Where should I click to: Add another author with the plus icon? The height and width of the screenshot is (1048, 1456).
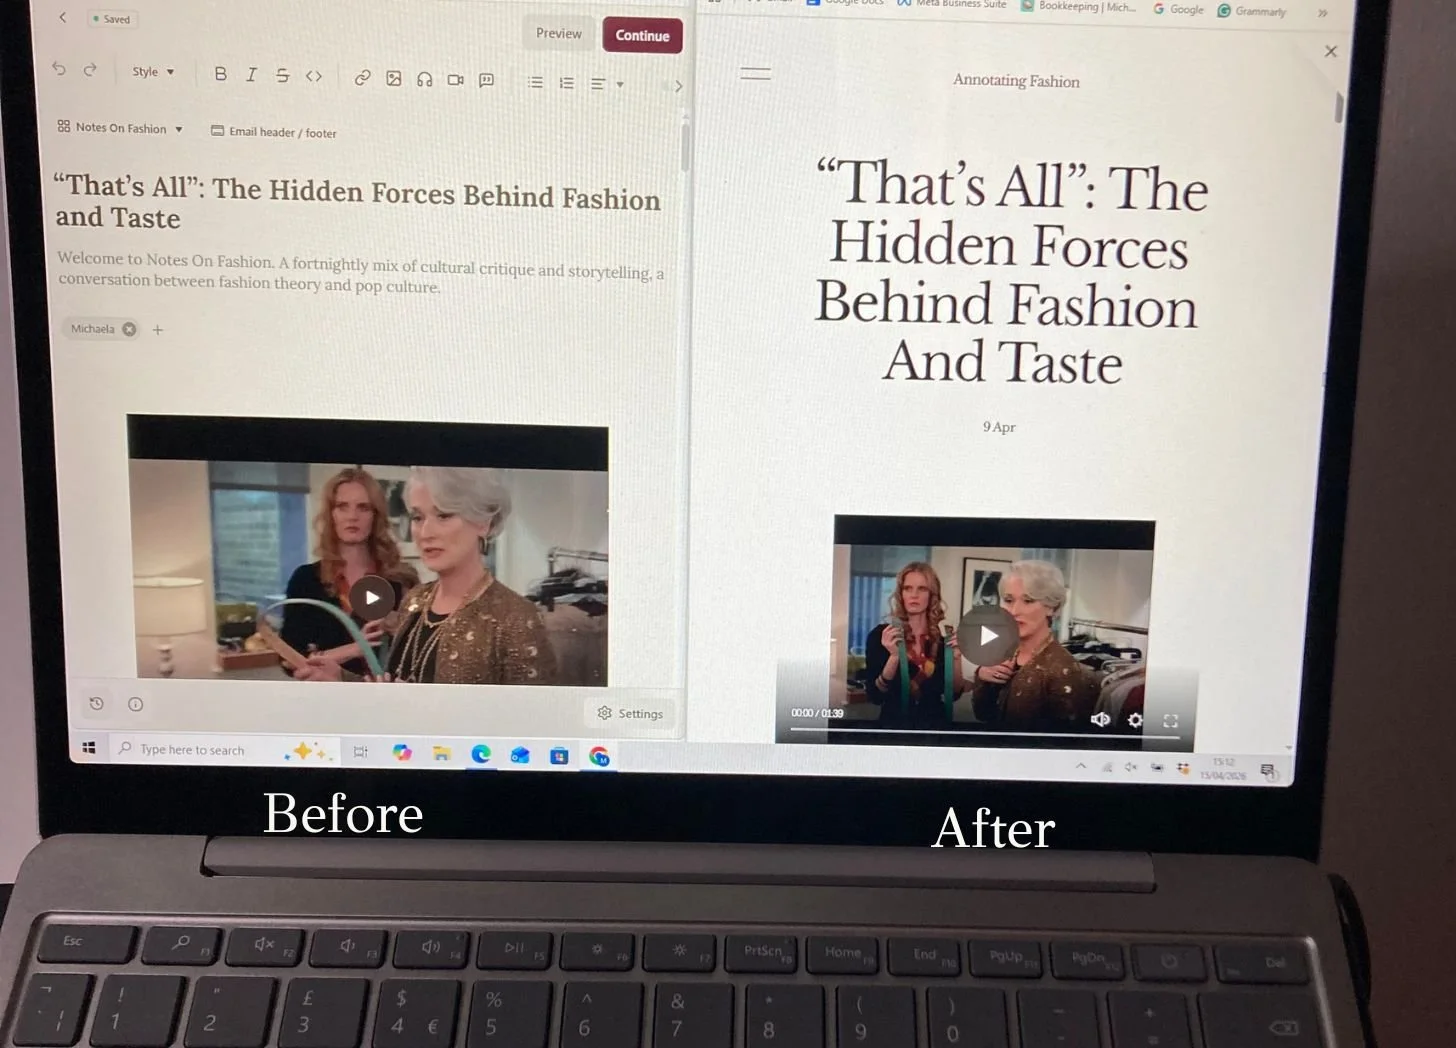(157, 330)
